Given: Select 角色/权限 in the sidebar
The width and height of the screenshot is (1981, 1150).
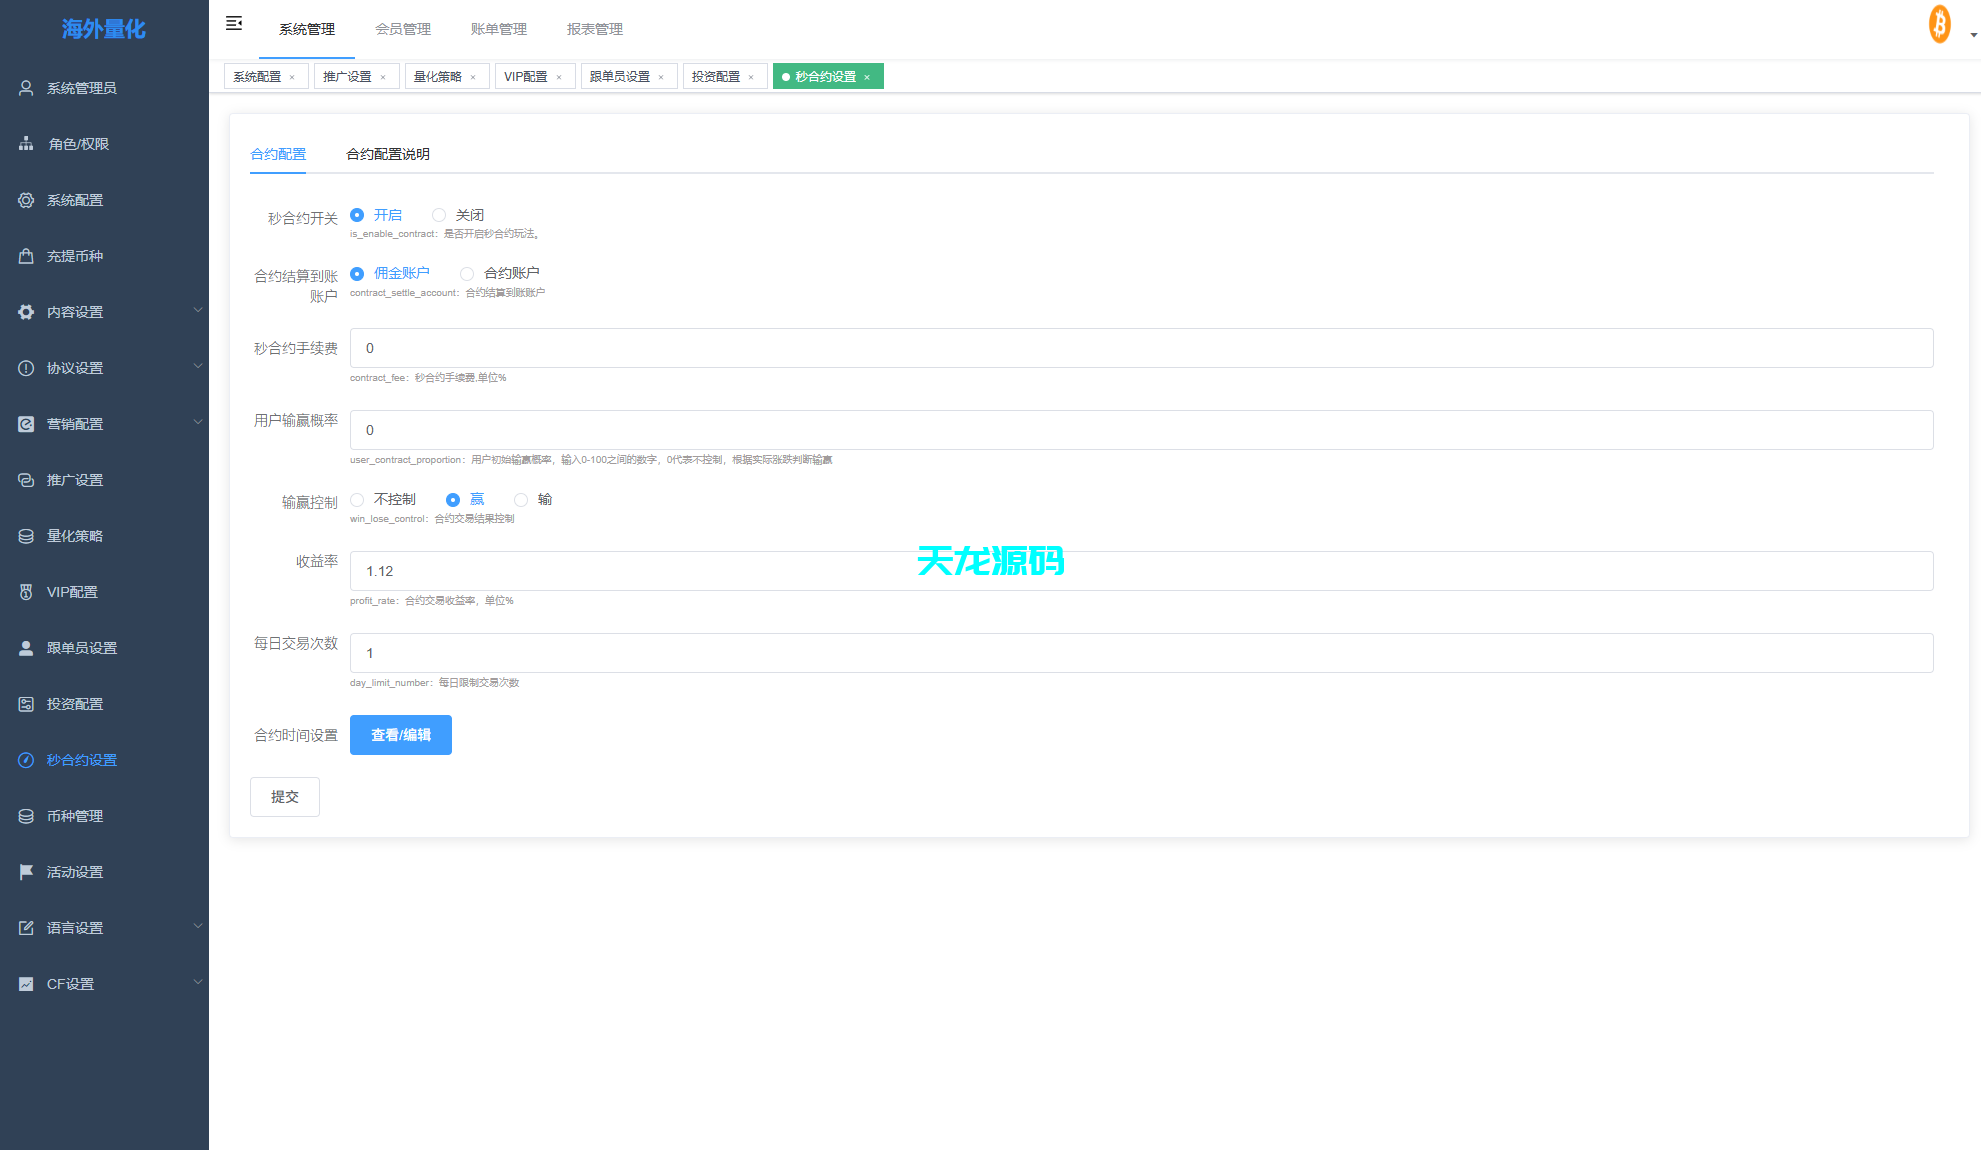Looking at the screenshot, I should coord(74,143).
